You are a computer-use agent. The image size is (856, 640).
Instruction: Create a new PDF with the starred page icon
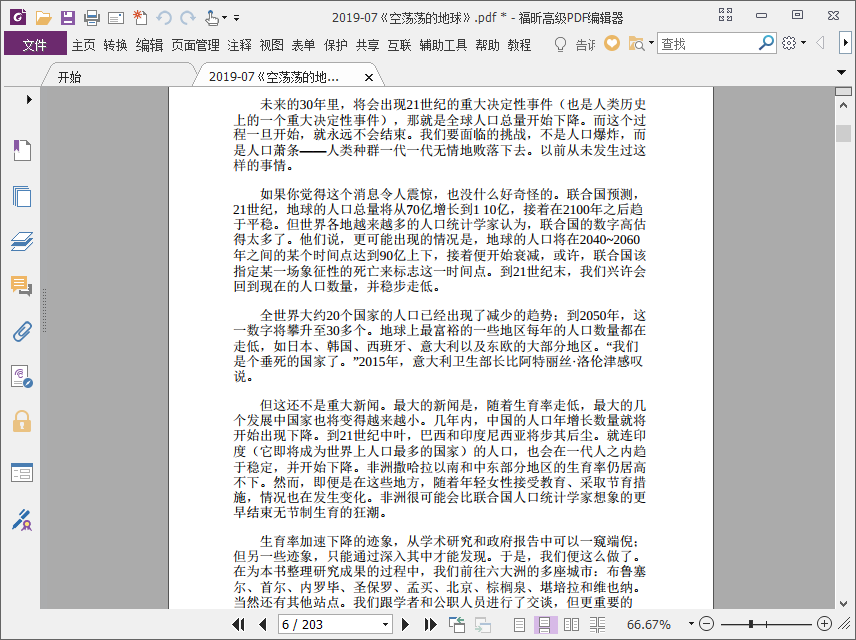point(140,17)
